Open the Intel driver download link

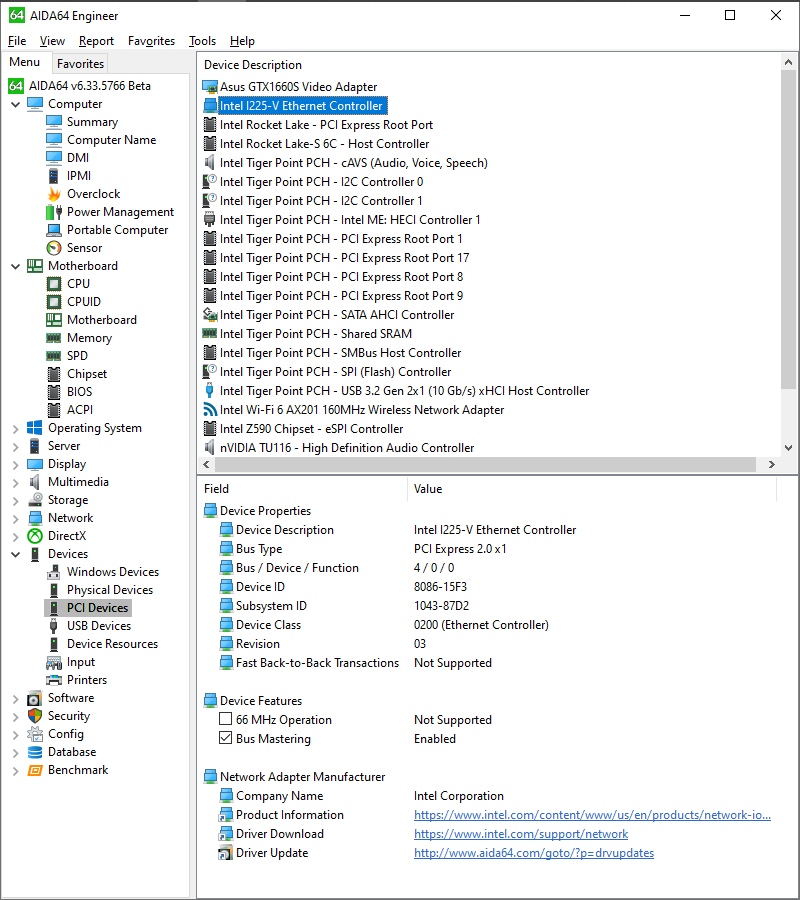[x=520, y=833]
